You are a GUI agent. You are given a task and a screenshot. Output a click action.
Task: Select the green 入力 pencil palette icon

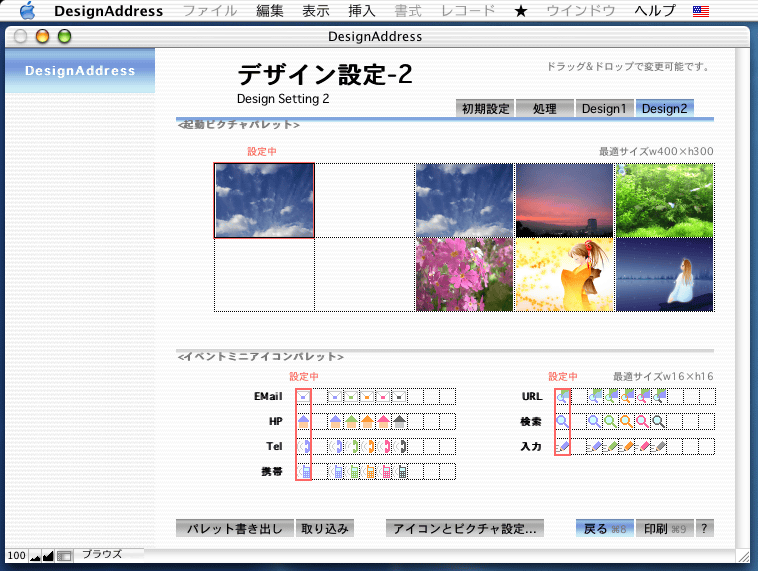point(611,446)
